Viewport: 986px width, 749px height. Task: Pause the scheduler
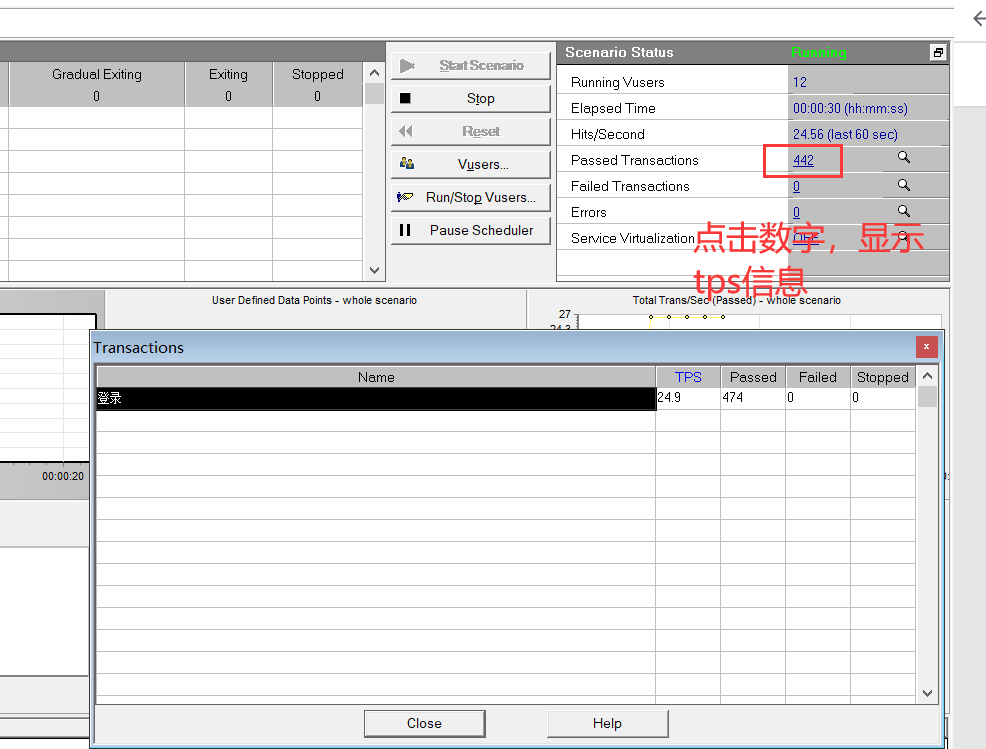(471, 230)
